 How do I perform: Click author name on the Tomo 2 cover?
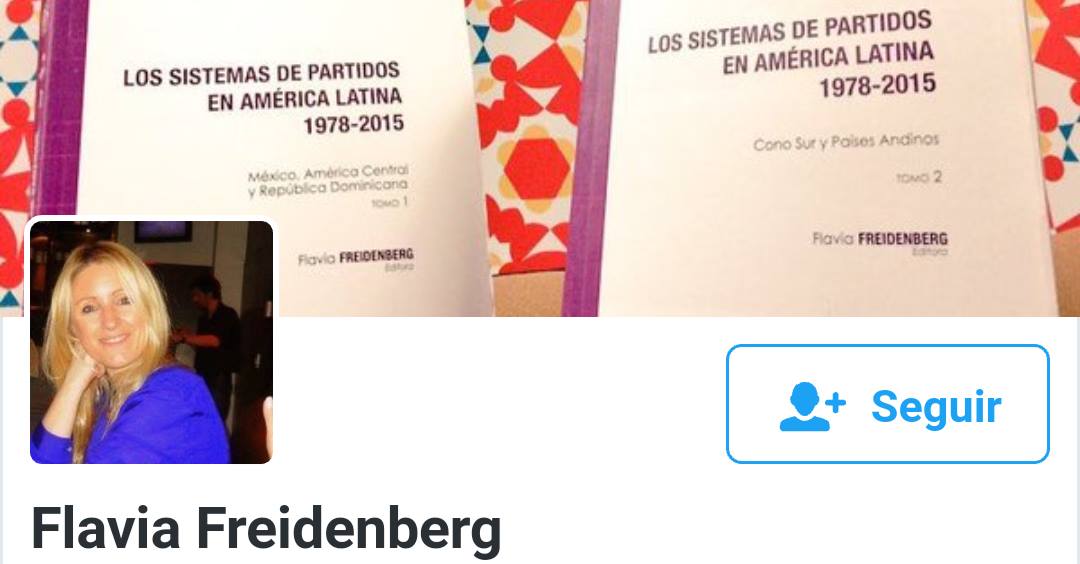pos(880,240)
